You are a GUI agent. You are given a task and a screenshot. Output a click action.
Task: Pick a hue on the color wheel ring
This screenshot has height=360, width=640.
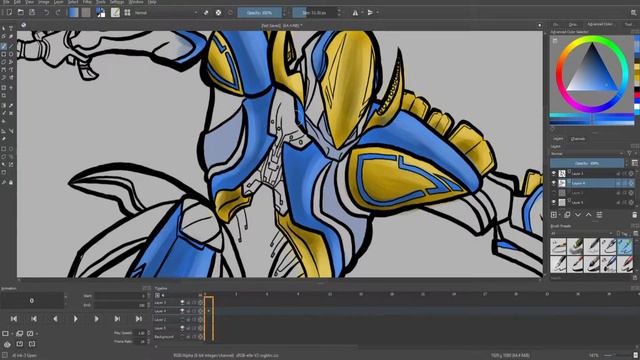[x=591, y=40]
